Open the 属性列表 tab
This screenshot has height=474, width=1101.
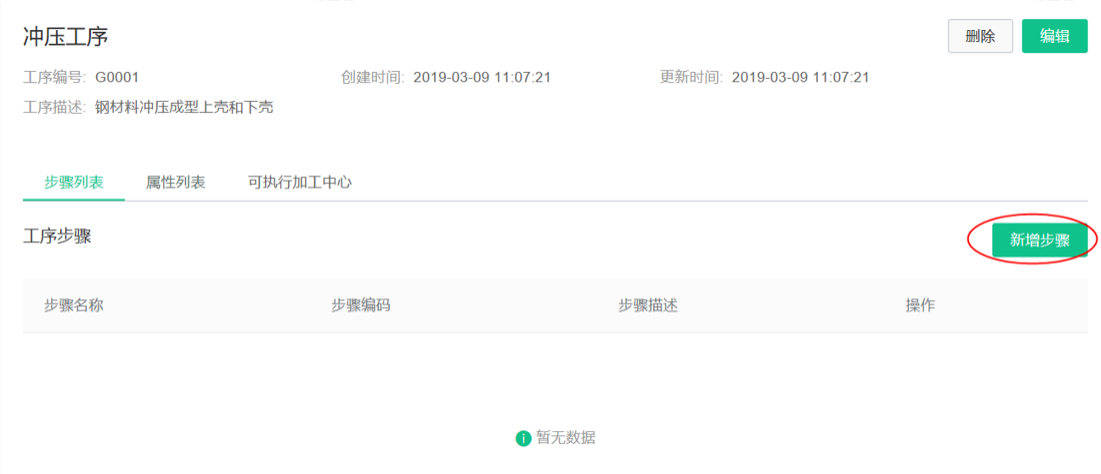(176, 183)
